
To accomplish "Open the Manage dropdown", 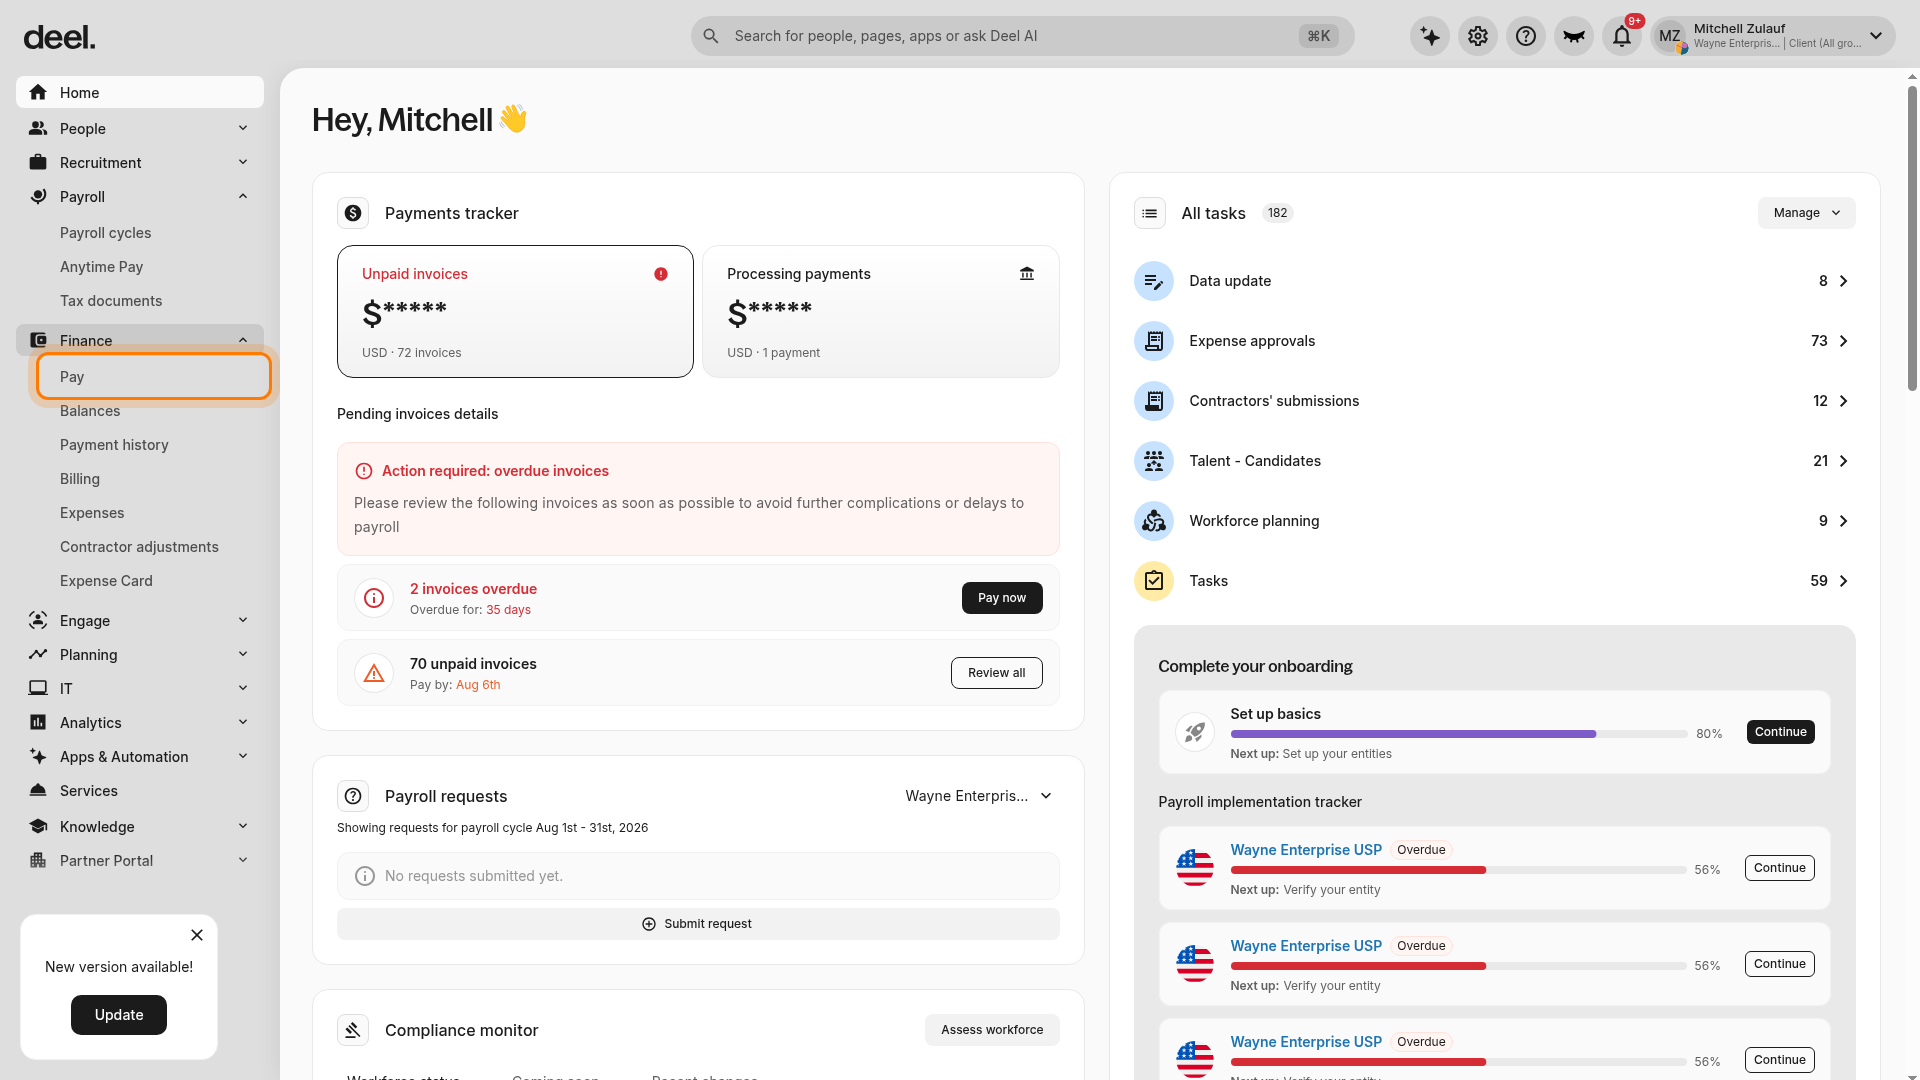I will pyautogui.click(x=1806, y=213).
